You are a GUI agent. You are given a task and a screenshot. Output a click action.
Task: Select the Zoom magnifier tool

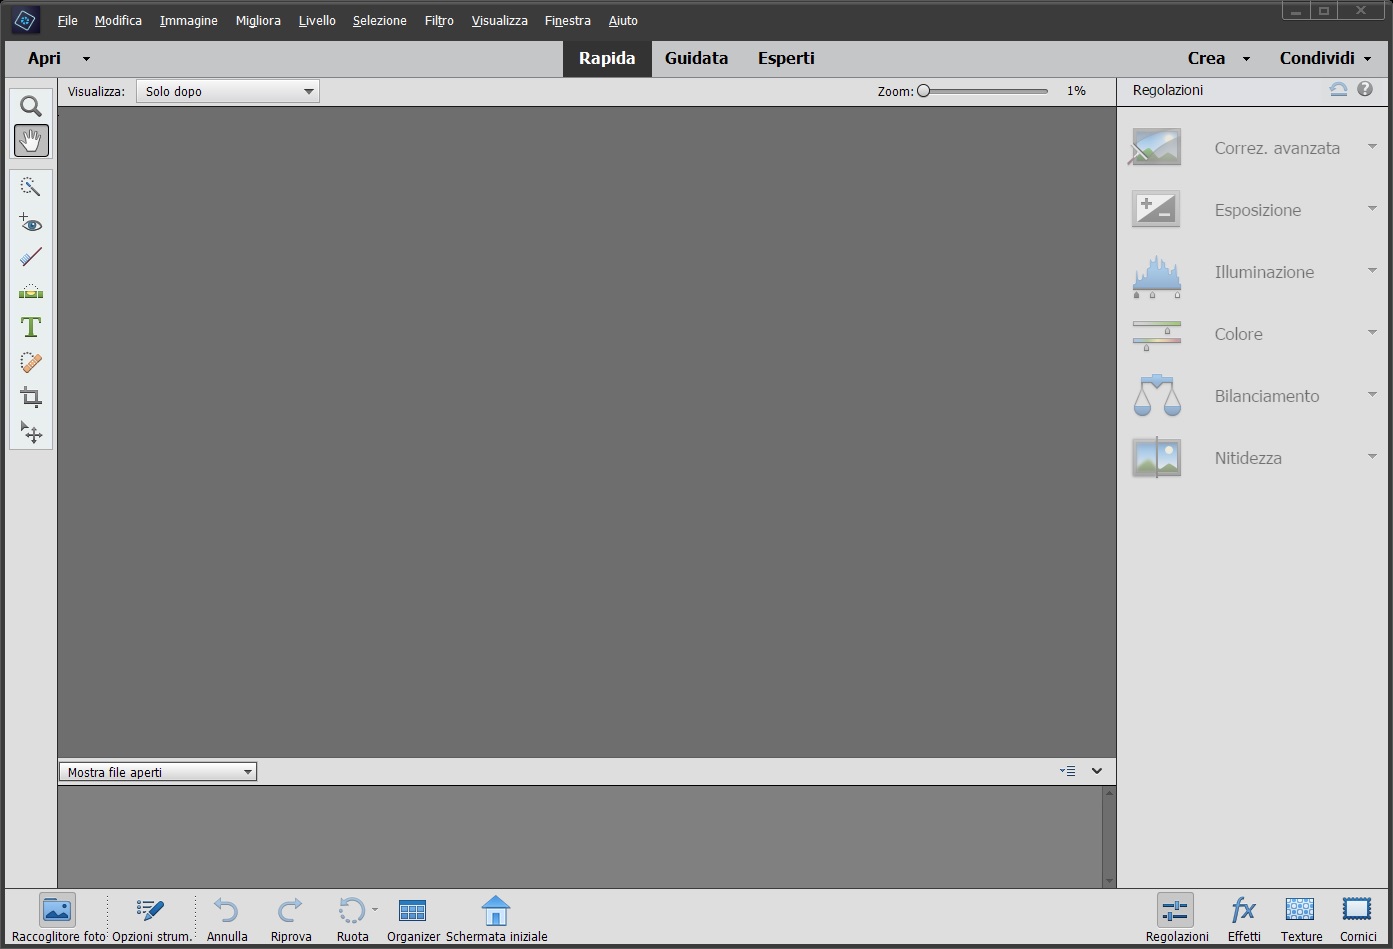coord(31,106)
